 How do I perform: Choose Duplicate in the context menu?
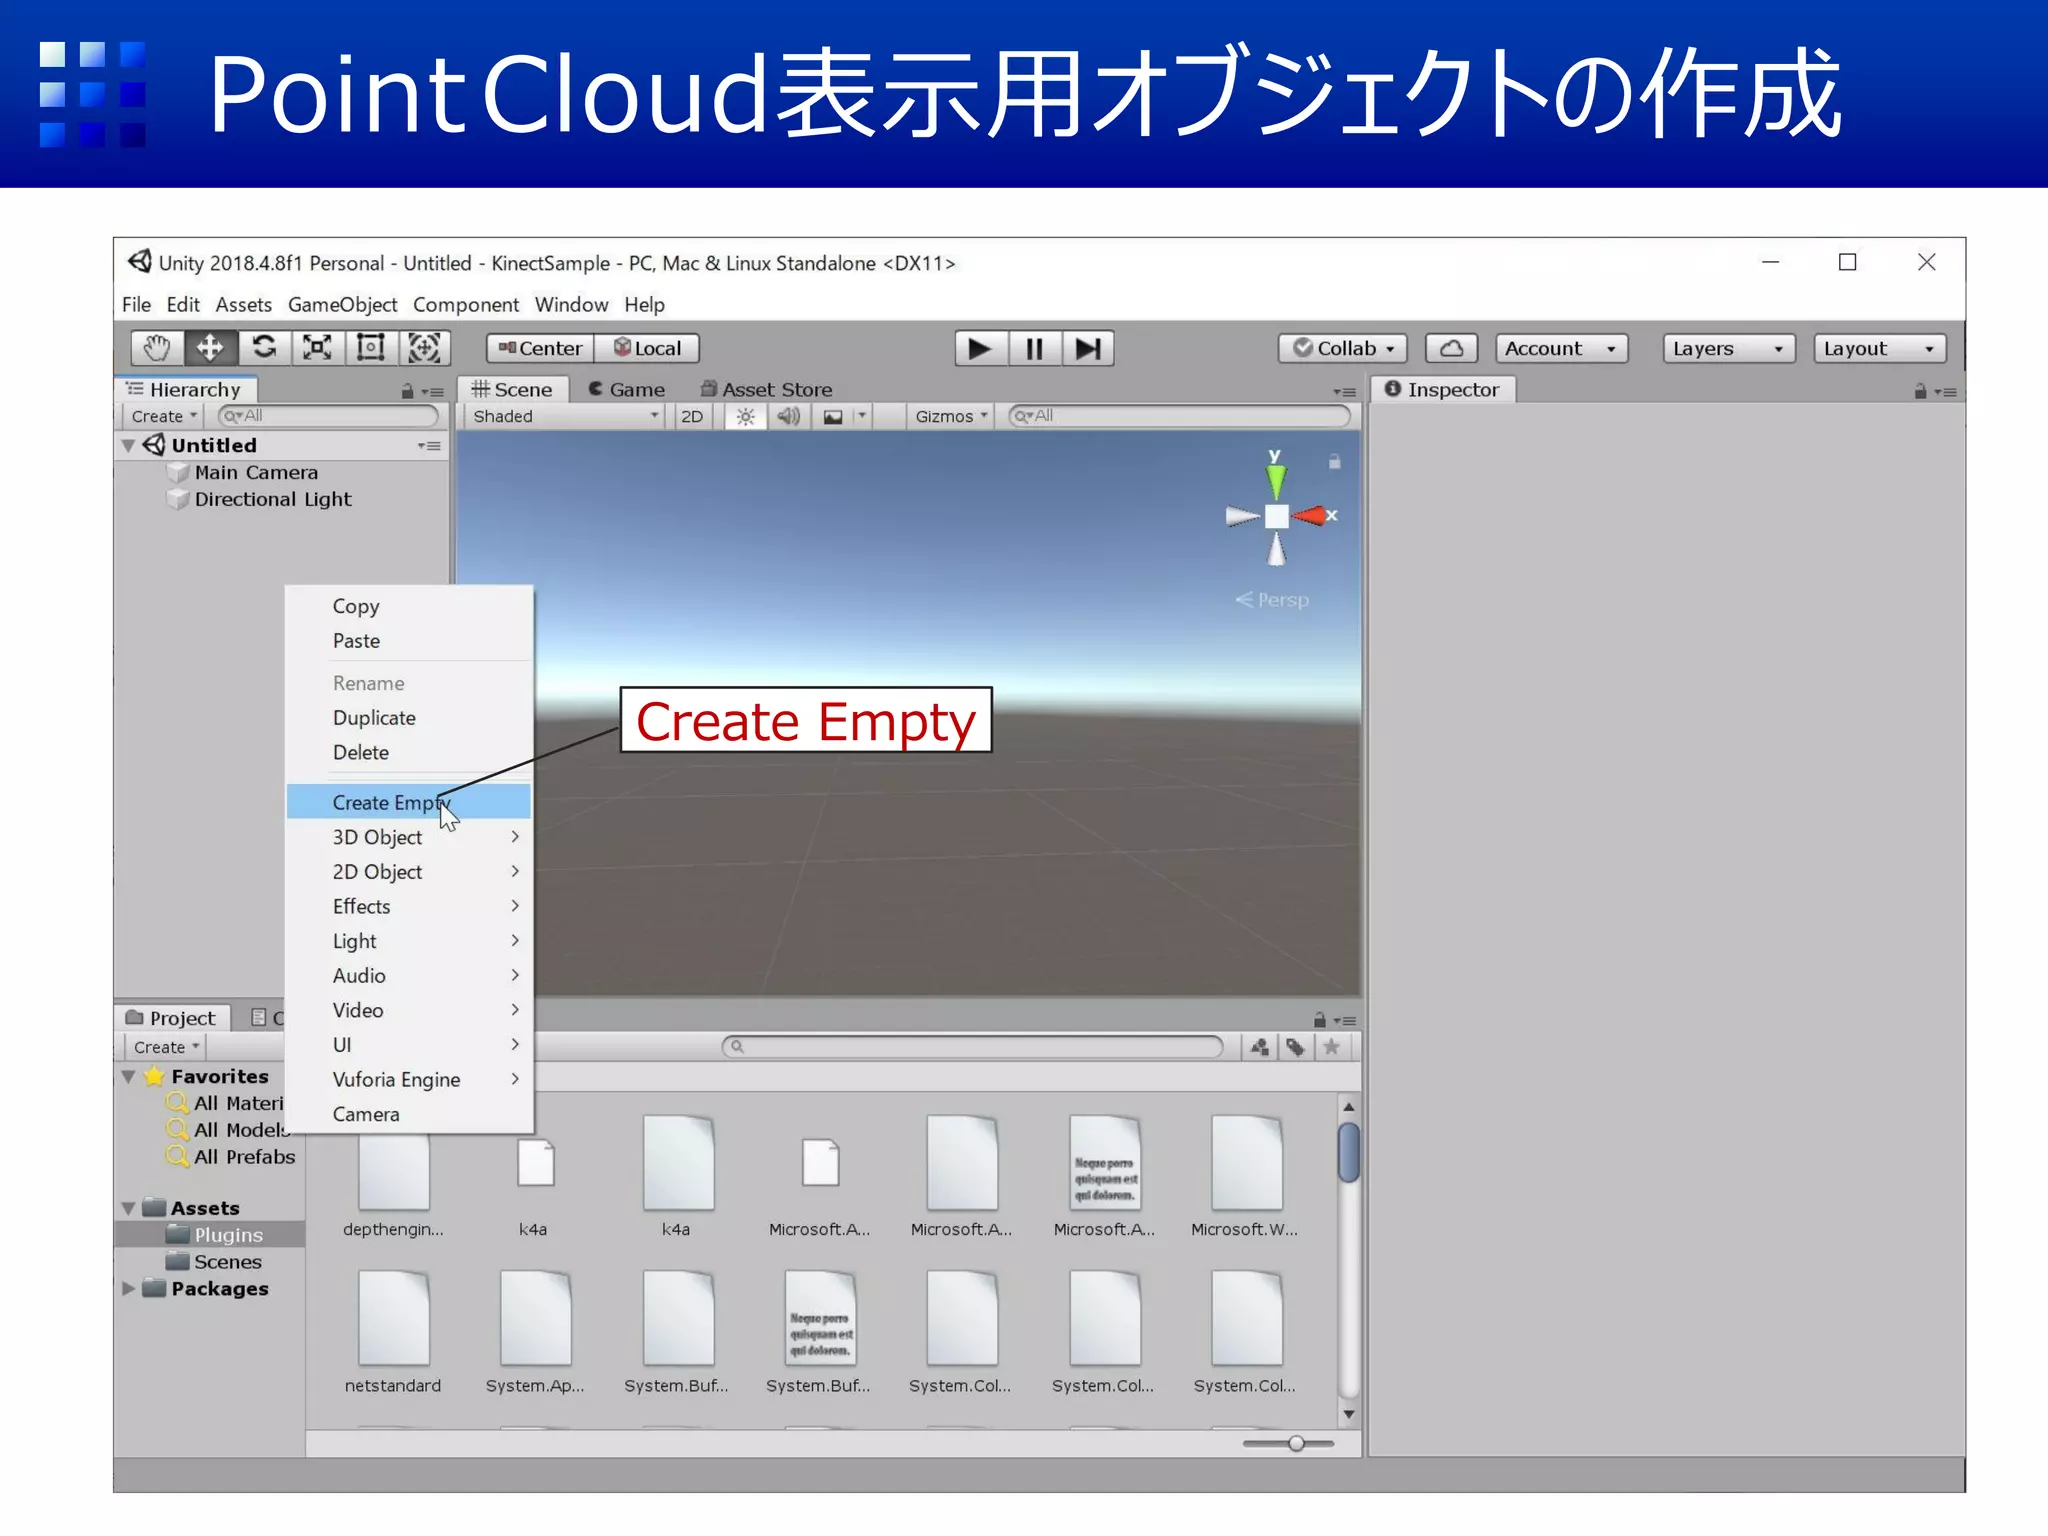pyautogui.click(x=409, y=718)
